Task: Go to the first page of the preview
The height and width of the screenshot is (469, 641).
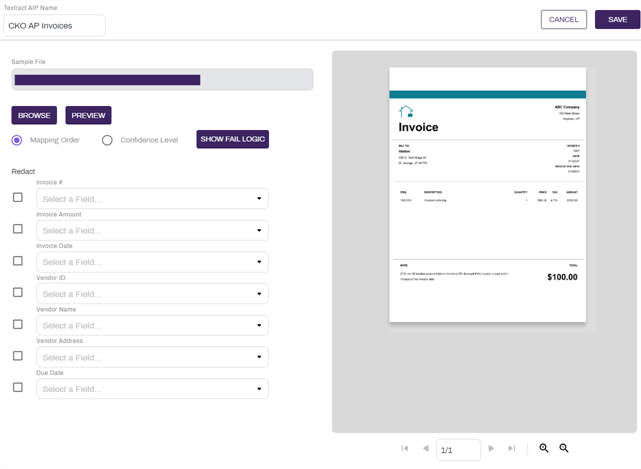Action: pyautogui.click(x=405, y=448)
